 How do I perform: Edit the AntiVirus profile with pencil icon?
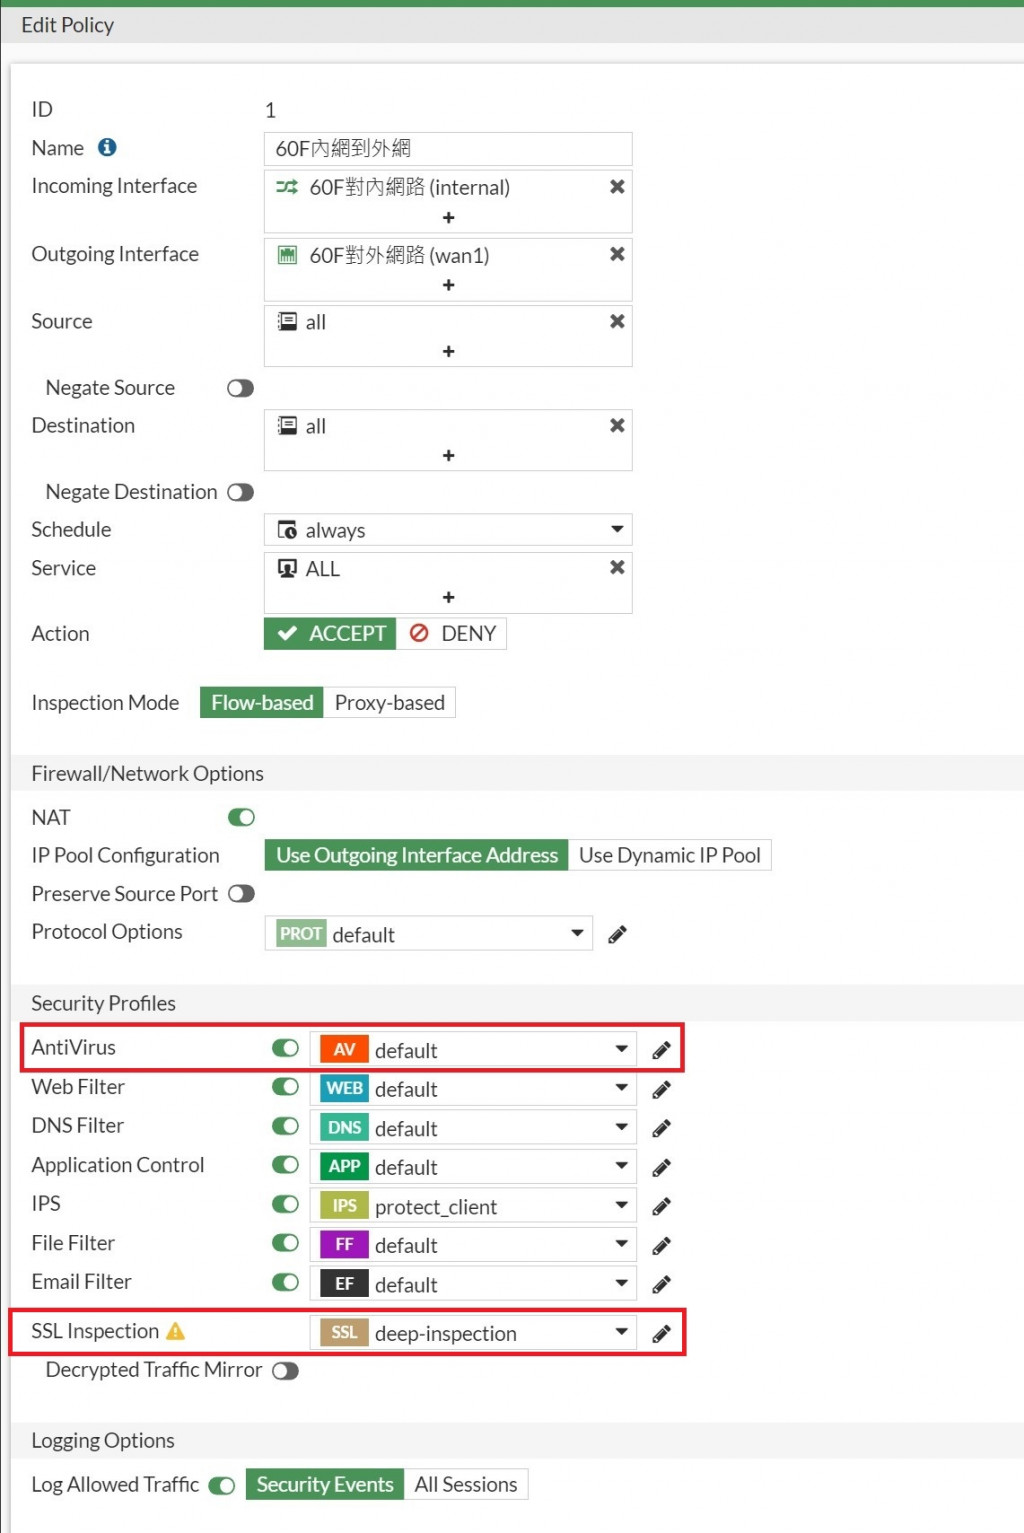click(661, 1051)
